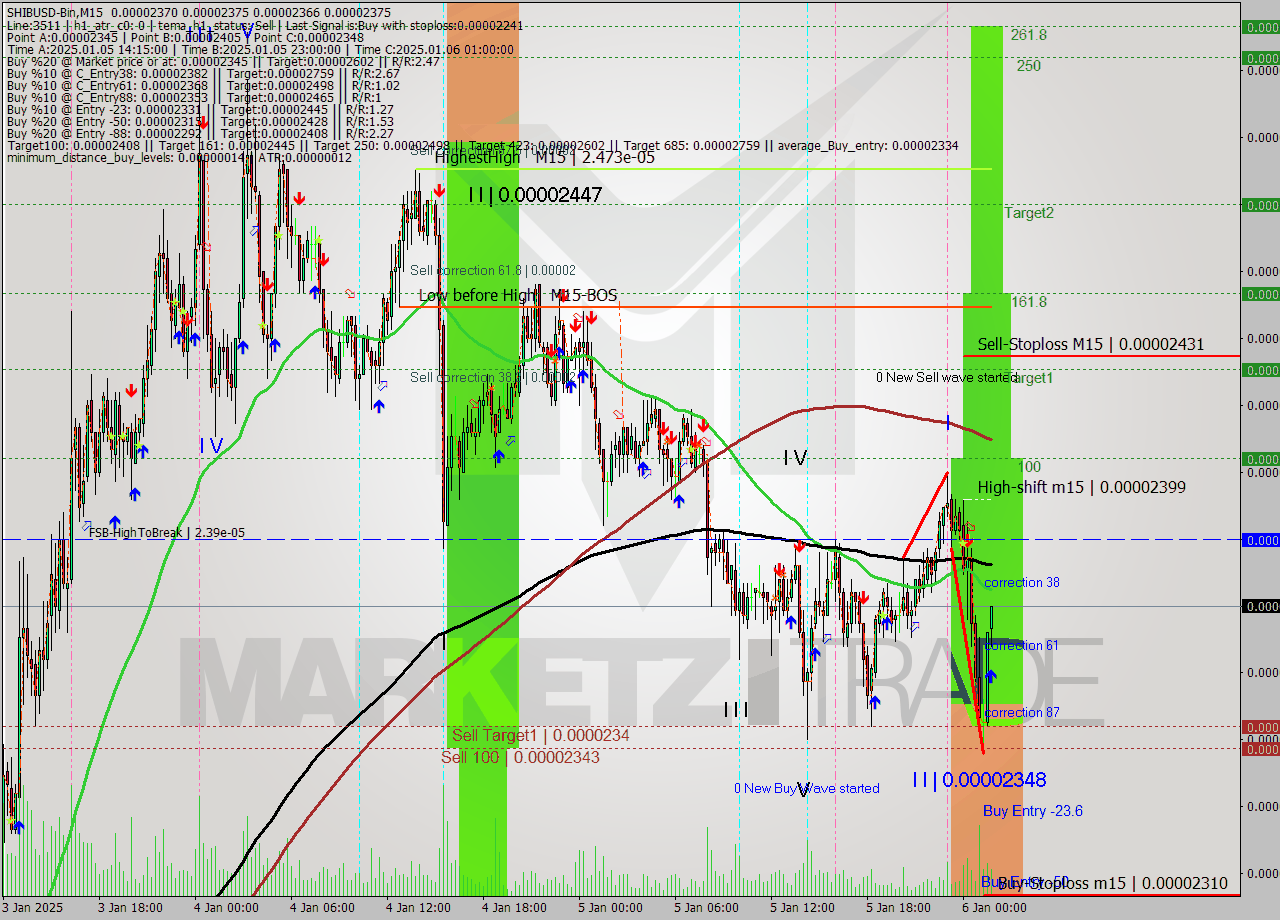Click the black current-price tag on price axis
Image resolution: width=1280 pixels, height=920 pixels.
point(1260,606)
